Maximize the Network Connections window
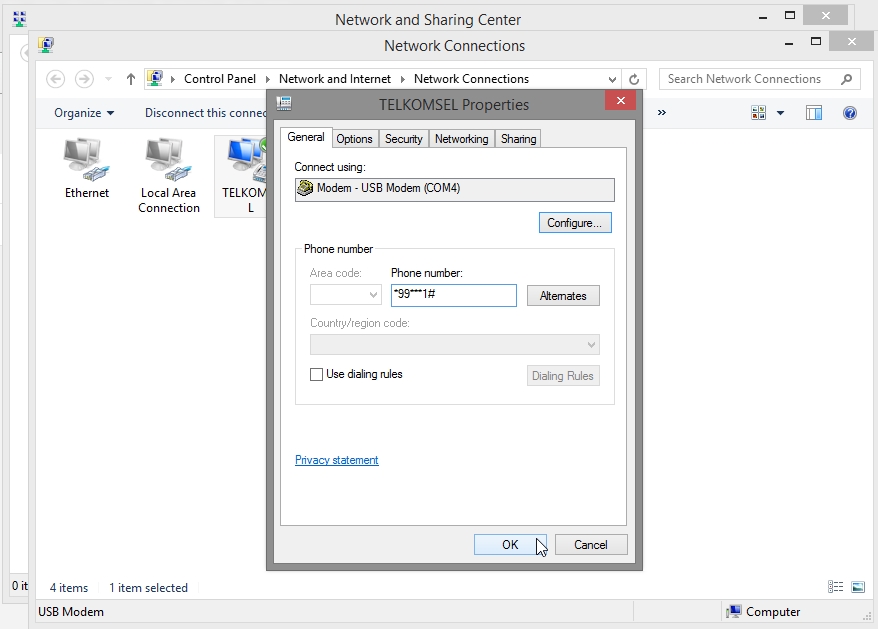Image resolution: width=878 pixels, height=629 pixels. tap(816, 41)
